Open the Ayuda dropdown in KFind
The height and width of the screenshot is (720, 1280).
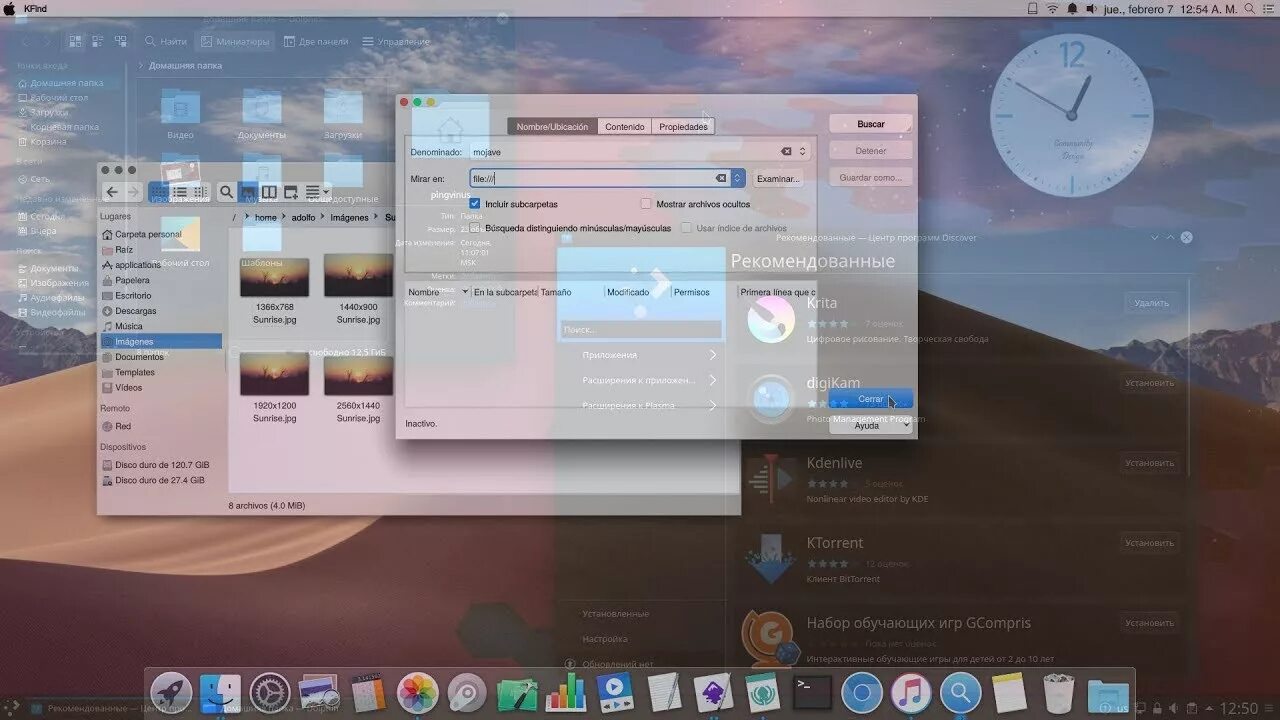pyautogui.click(x=871, y=424)
